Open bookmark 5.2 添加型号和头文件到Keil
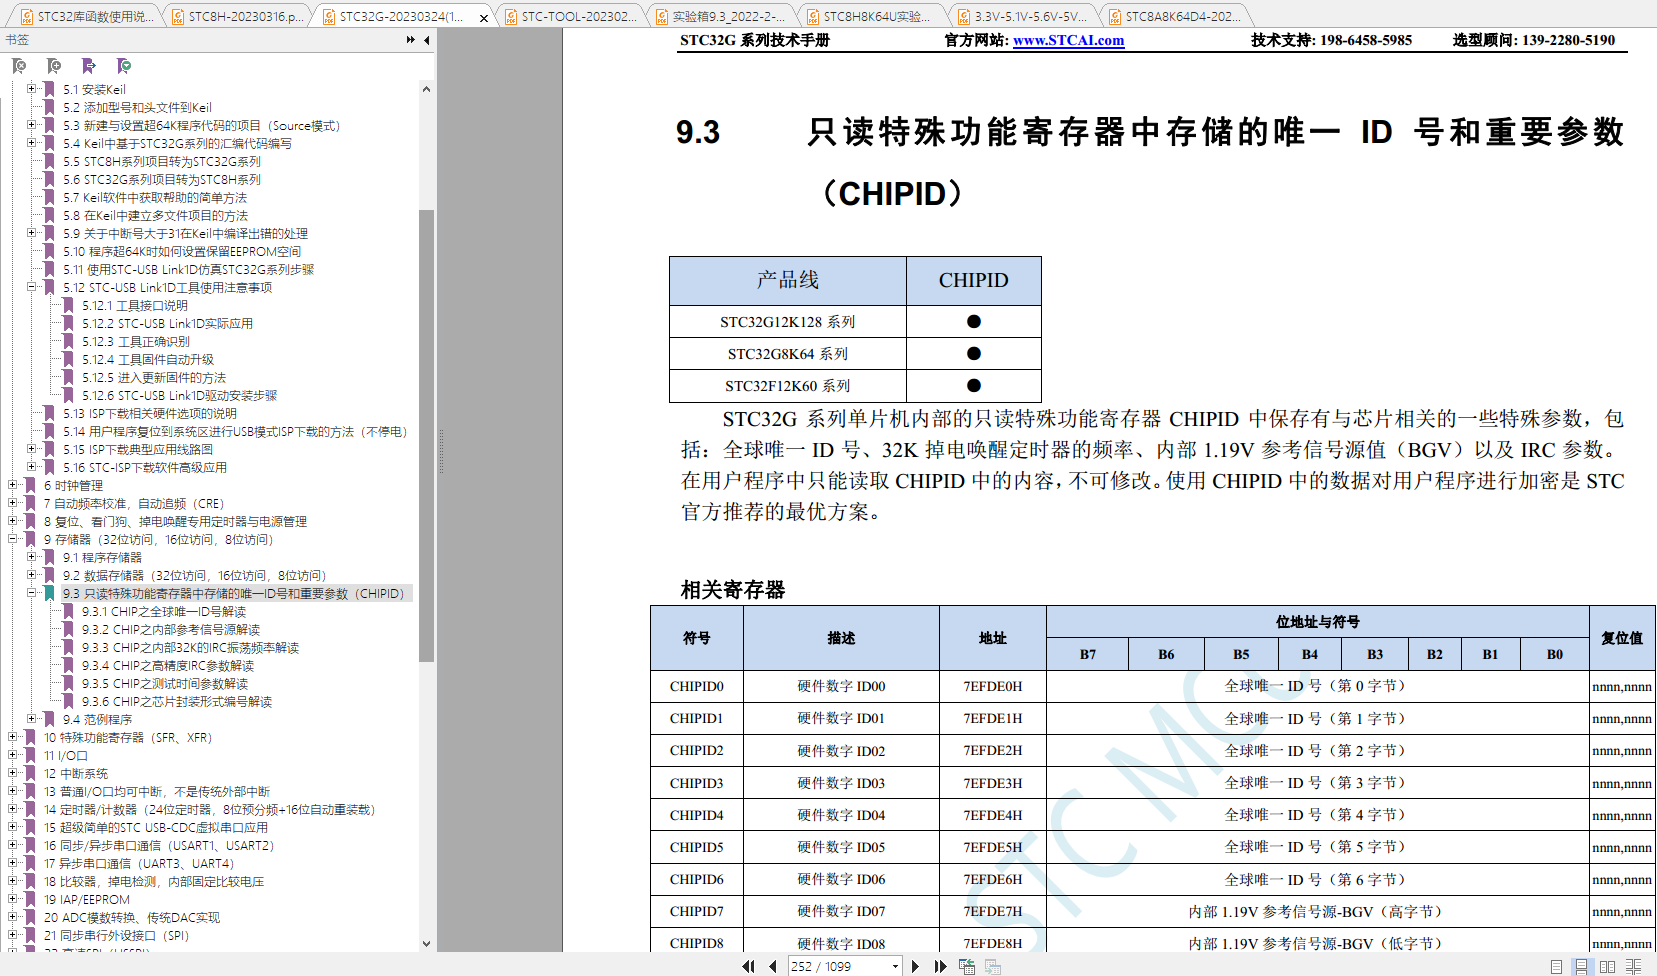The height and width of the screenshot is (976, 1657). pos(137,107)
